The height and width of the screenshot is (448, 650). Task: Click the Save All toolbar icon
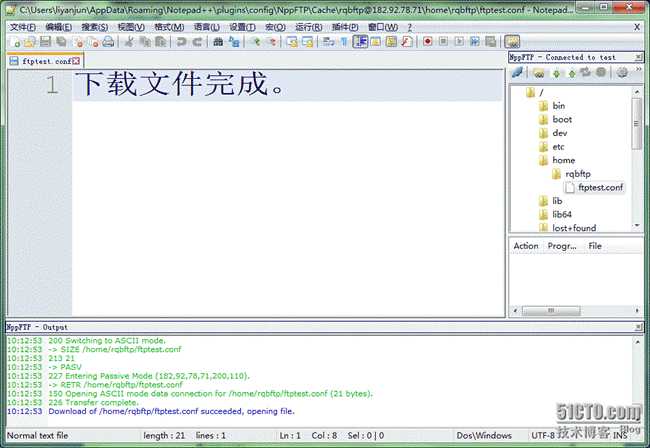pyautogui.click(x=61, y=42)
